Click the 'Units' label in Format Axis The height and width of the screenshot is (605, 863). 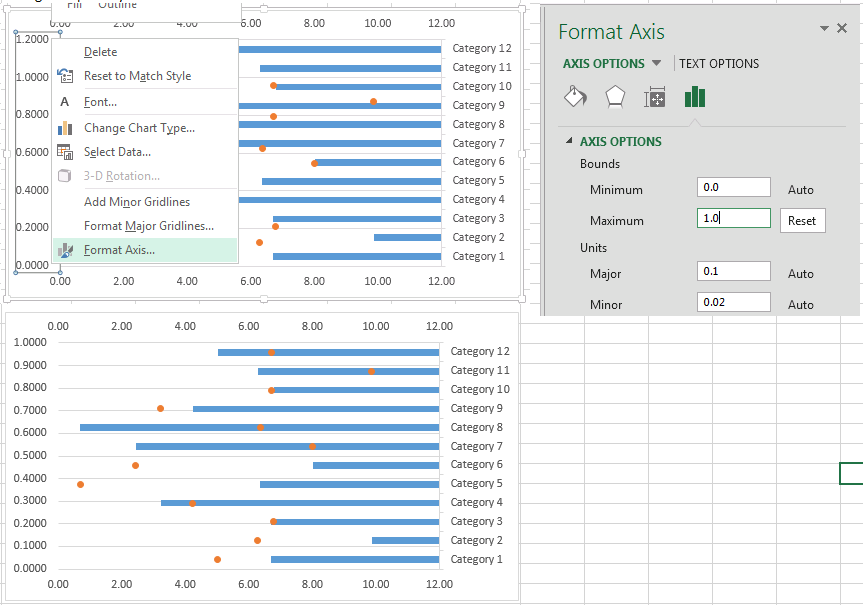593,248
